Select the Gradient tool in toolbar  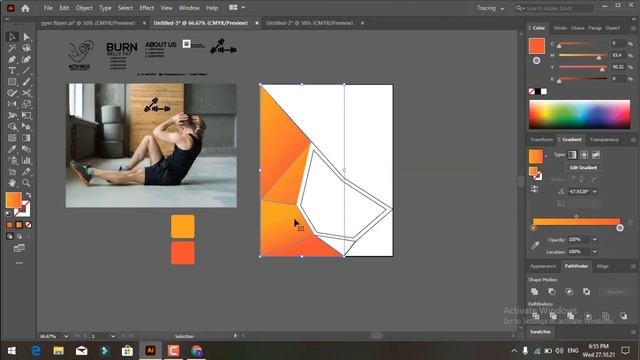27,138
